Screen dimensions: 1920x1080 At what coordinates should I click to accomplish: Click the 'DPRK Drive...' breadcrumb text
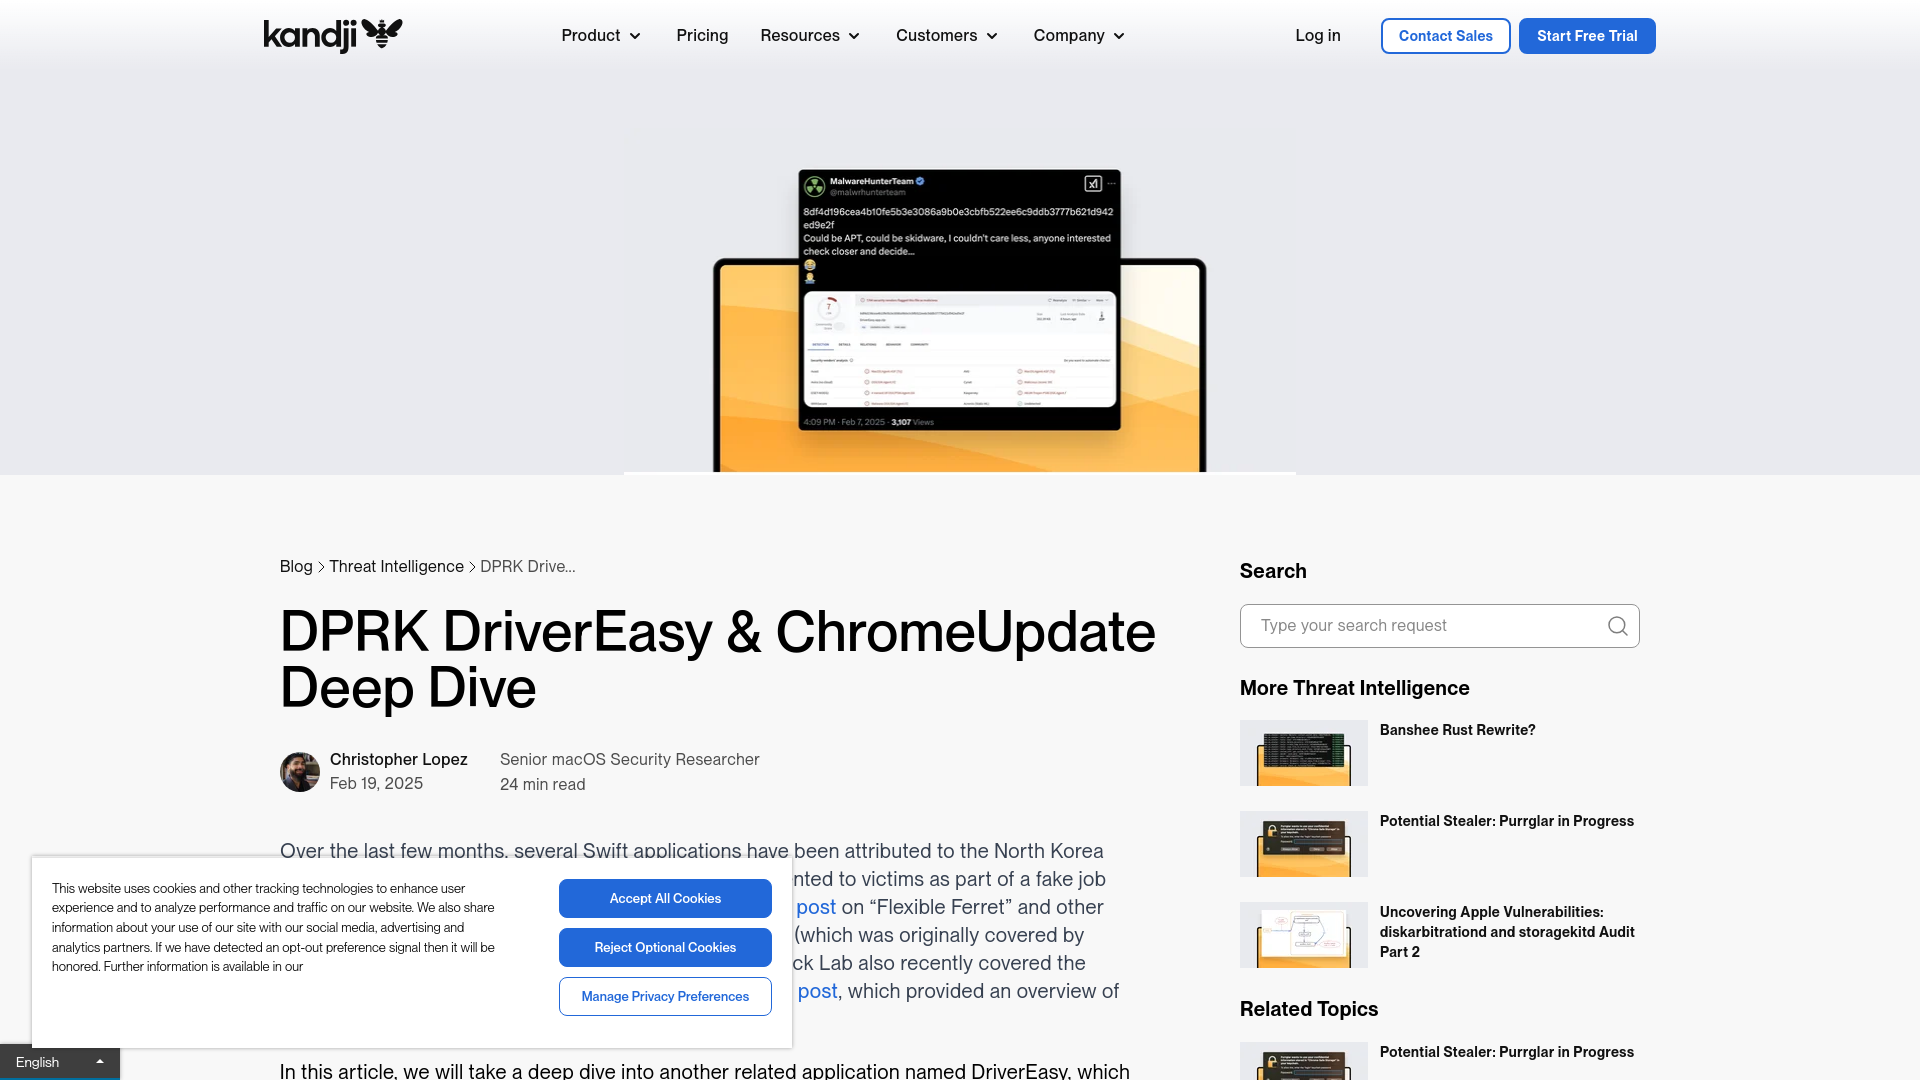[527, 567]
